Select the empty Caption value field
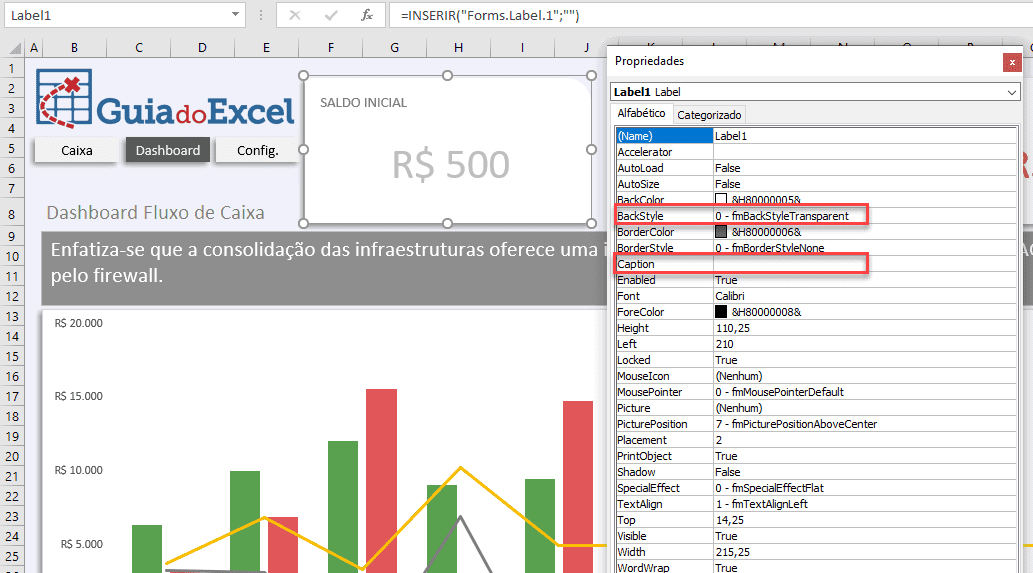The width and height of the screenshot is (1033, 573). (x=864, y=264)
